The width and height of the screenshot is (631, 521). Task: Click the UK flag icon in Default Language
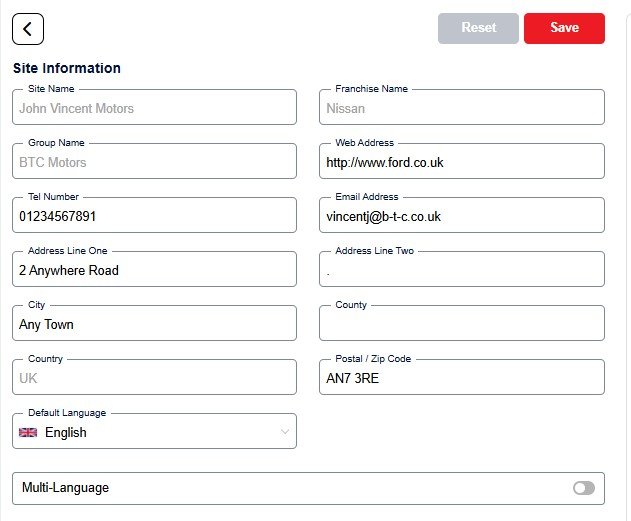[28, 432]
